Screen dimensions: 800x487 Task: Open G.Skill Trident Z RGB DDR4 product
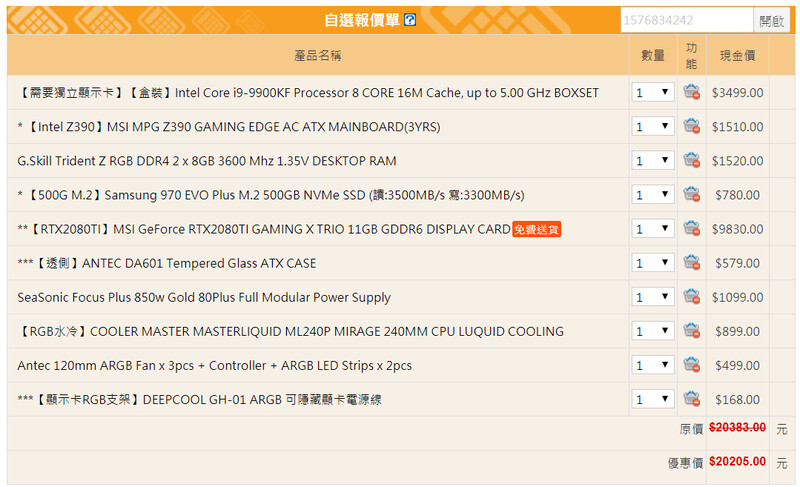click(x=207, y=161)
